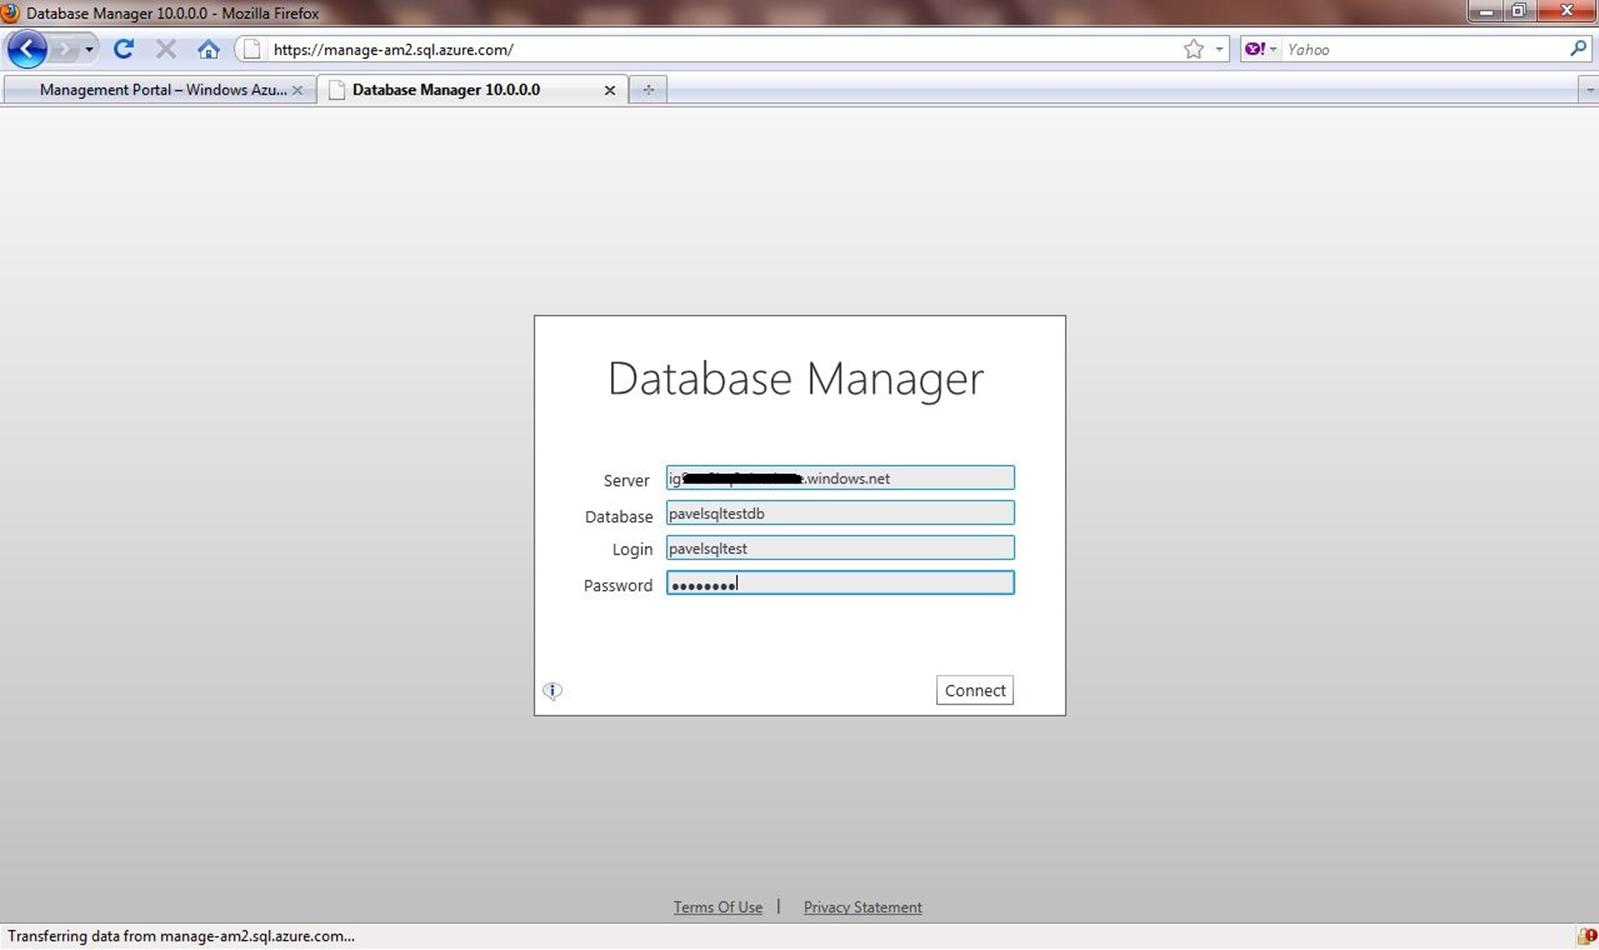Bookmark this page with the star icon
Image resolution: width=1599 pixels, height=950 pixels.
(x=1193, y=49)
